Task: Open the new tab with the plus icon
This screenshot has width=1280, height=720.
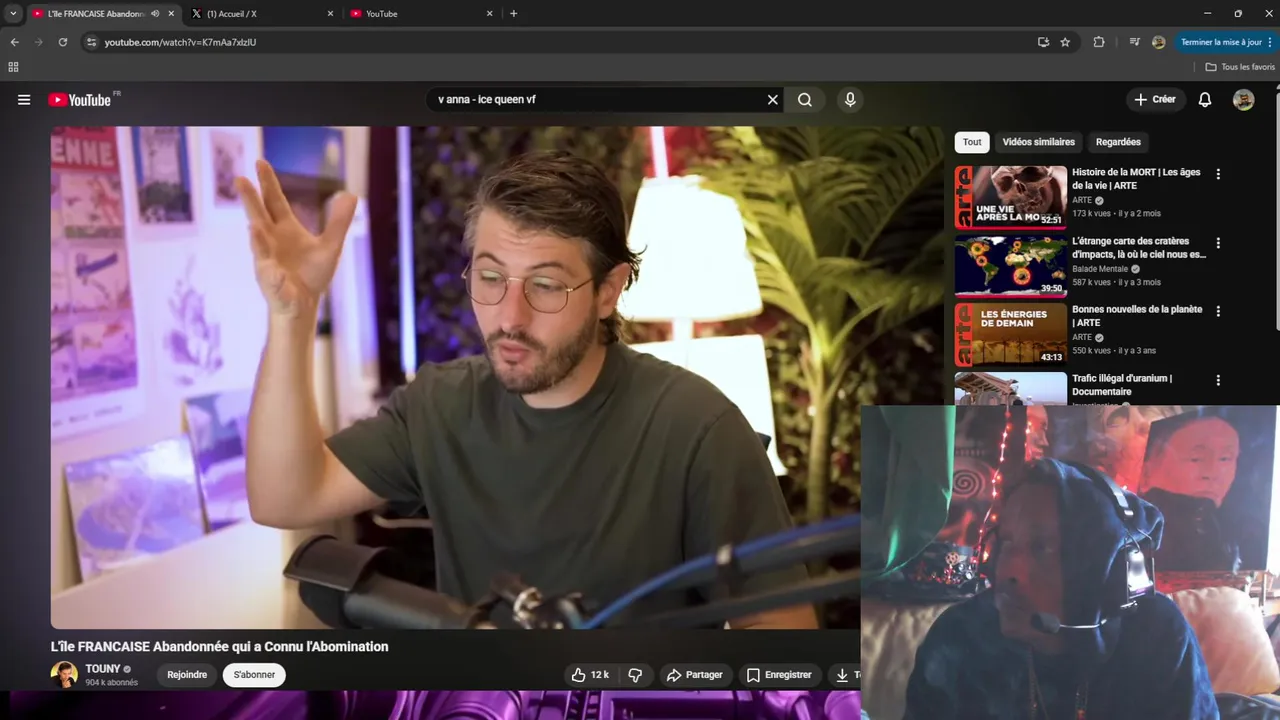Action: tap(513, 14)
